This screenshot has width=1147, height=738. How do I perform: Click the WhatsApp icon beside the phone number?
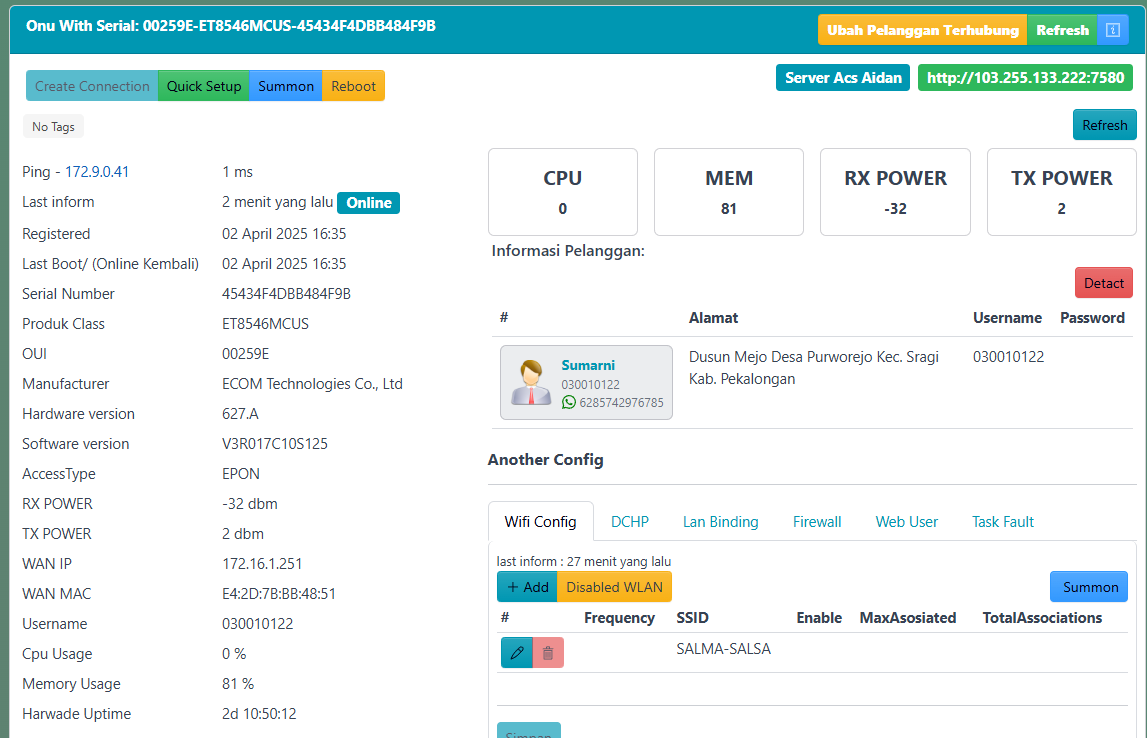coord(569,402)
